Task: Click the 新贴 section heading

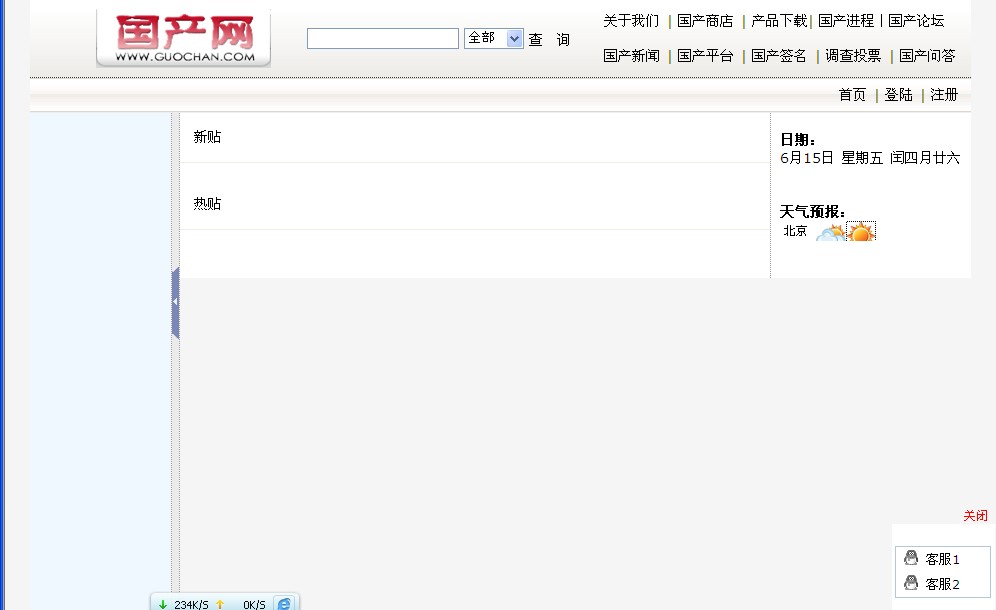Action: click(207, 137)
